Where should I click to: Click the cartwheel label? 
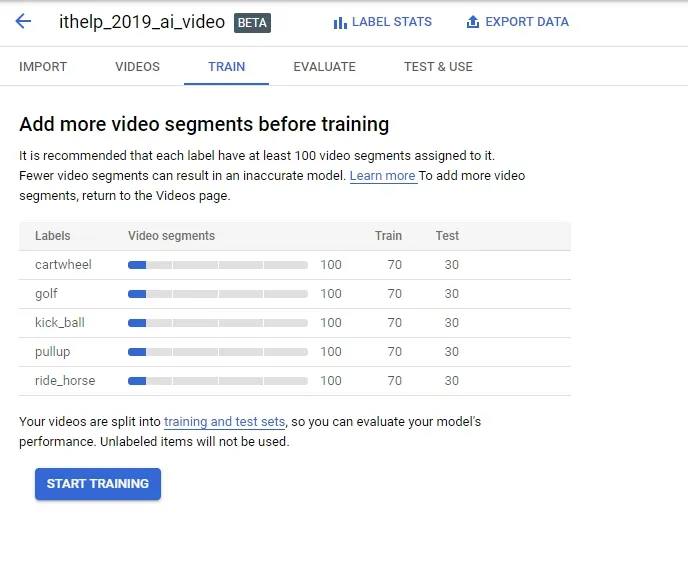tap(63, 265)
